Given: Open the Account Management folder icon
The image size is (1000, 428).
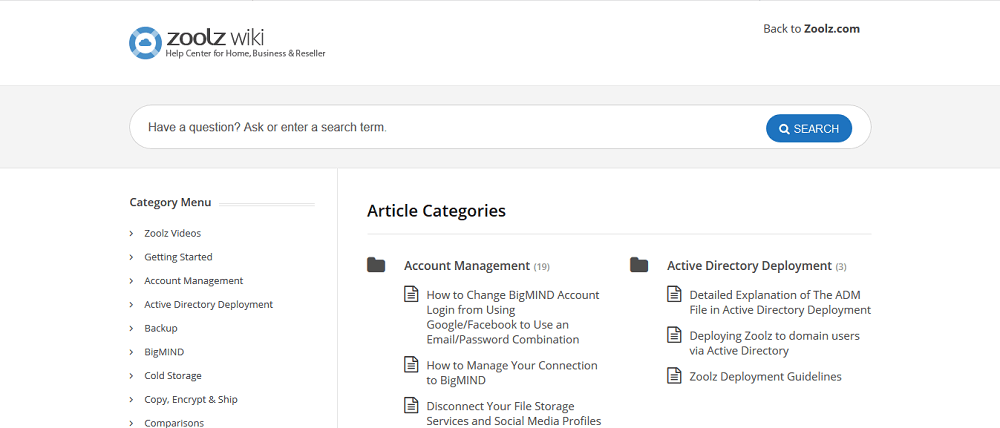Looking at the screenshot, I should 376,265.
